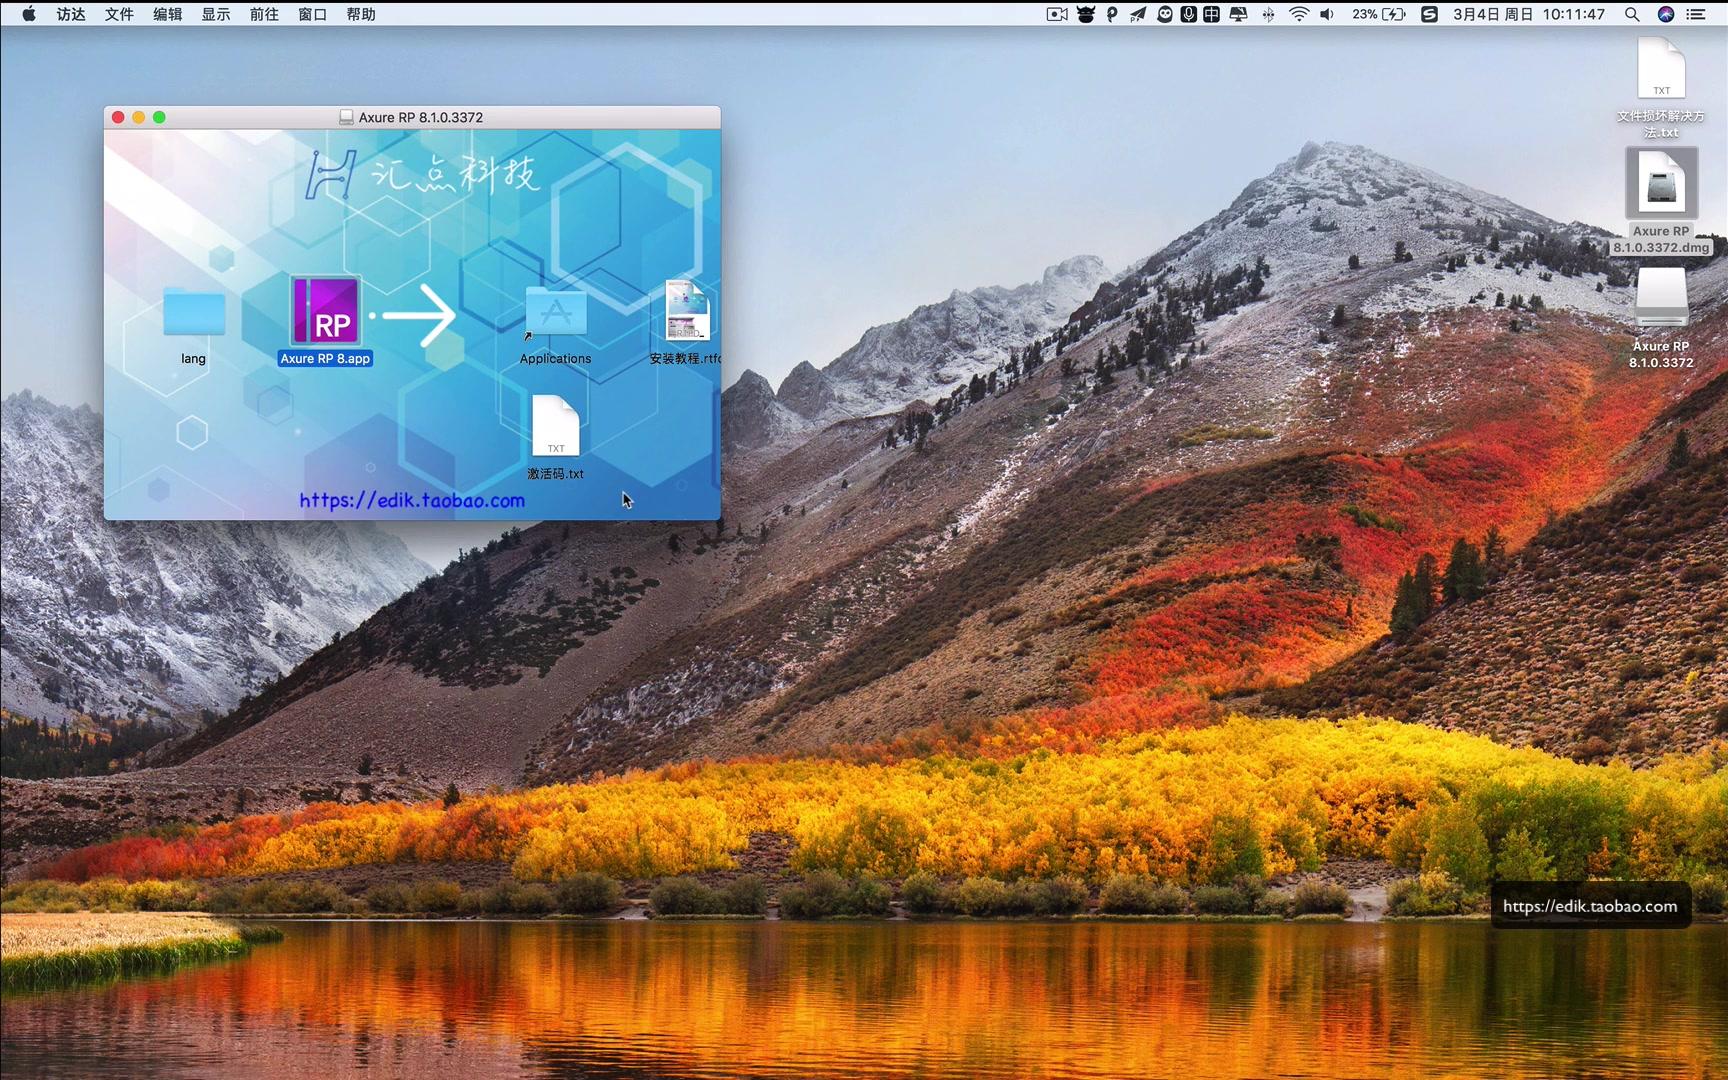Open the 帮助 menu
This screenshot has width=1728, height=1080.
tap(361, 14)
